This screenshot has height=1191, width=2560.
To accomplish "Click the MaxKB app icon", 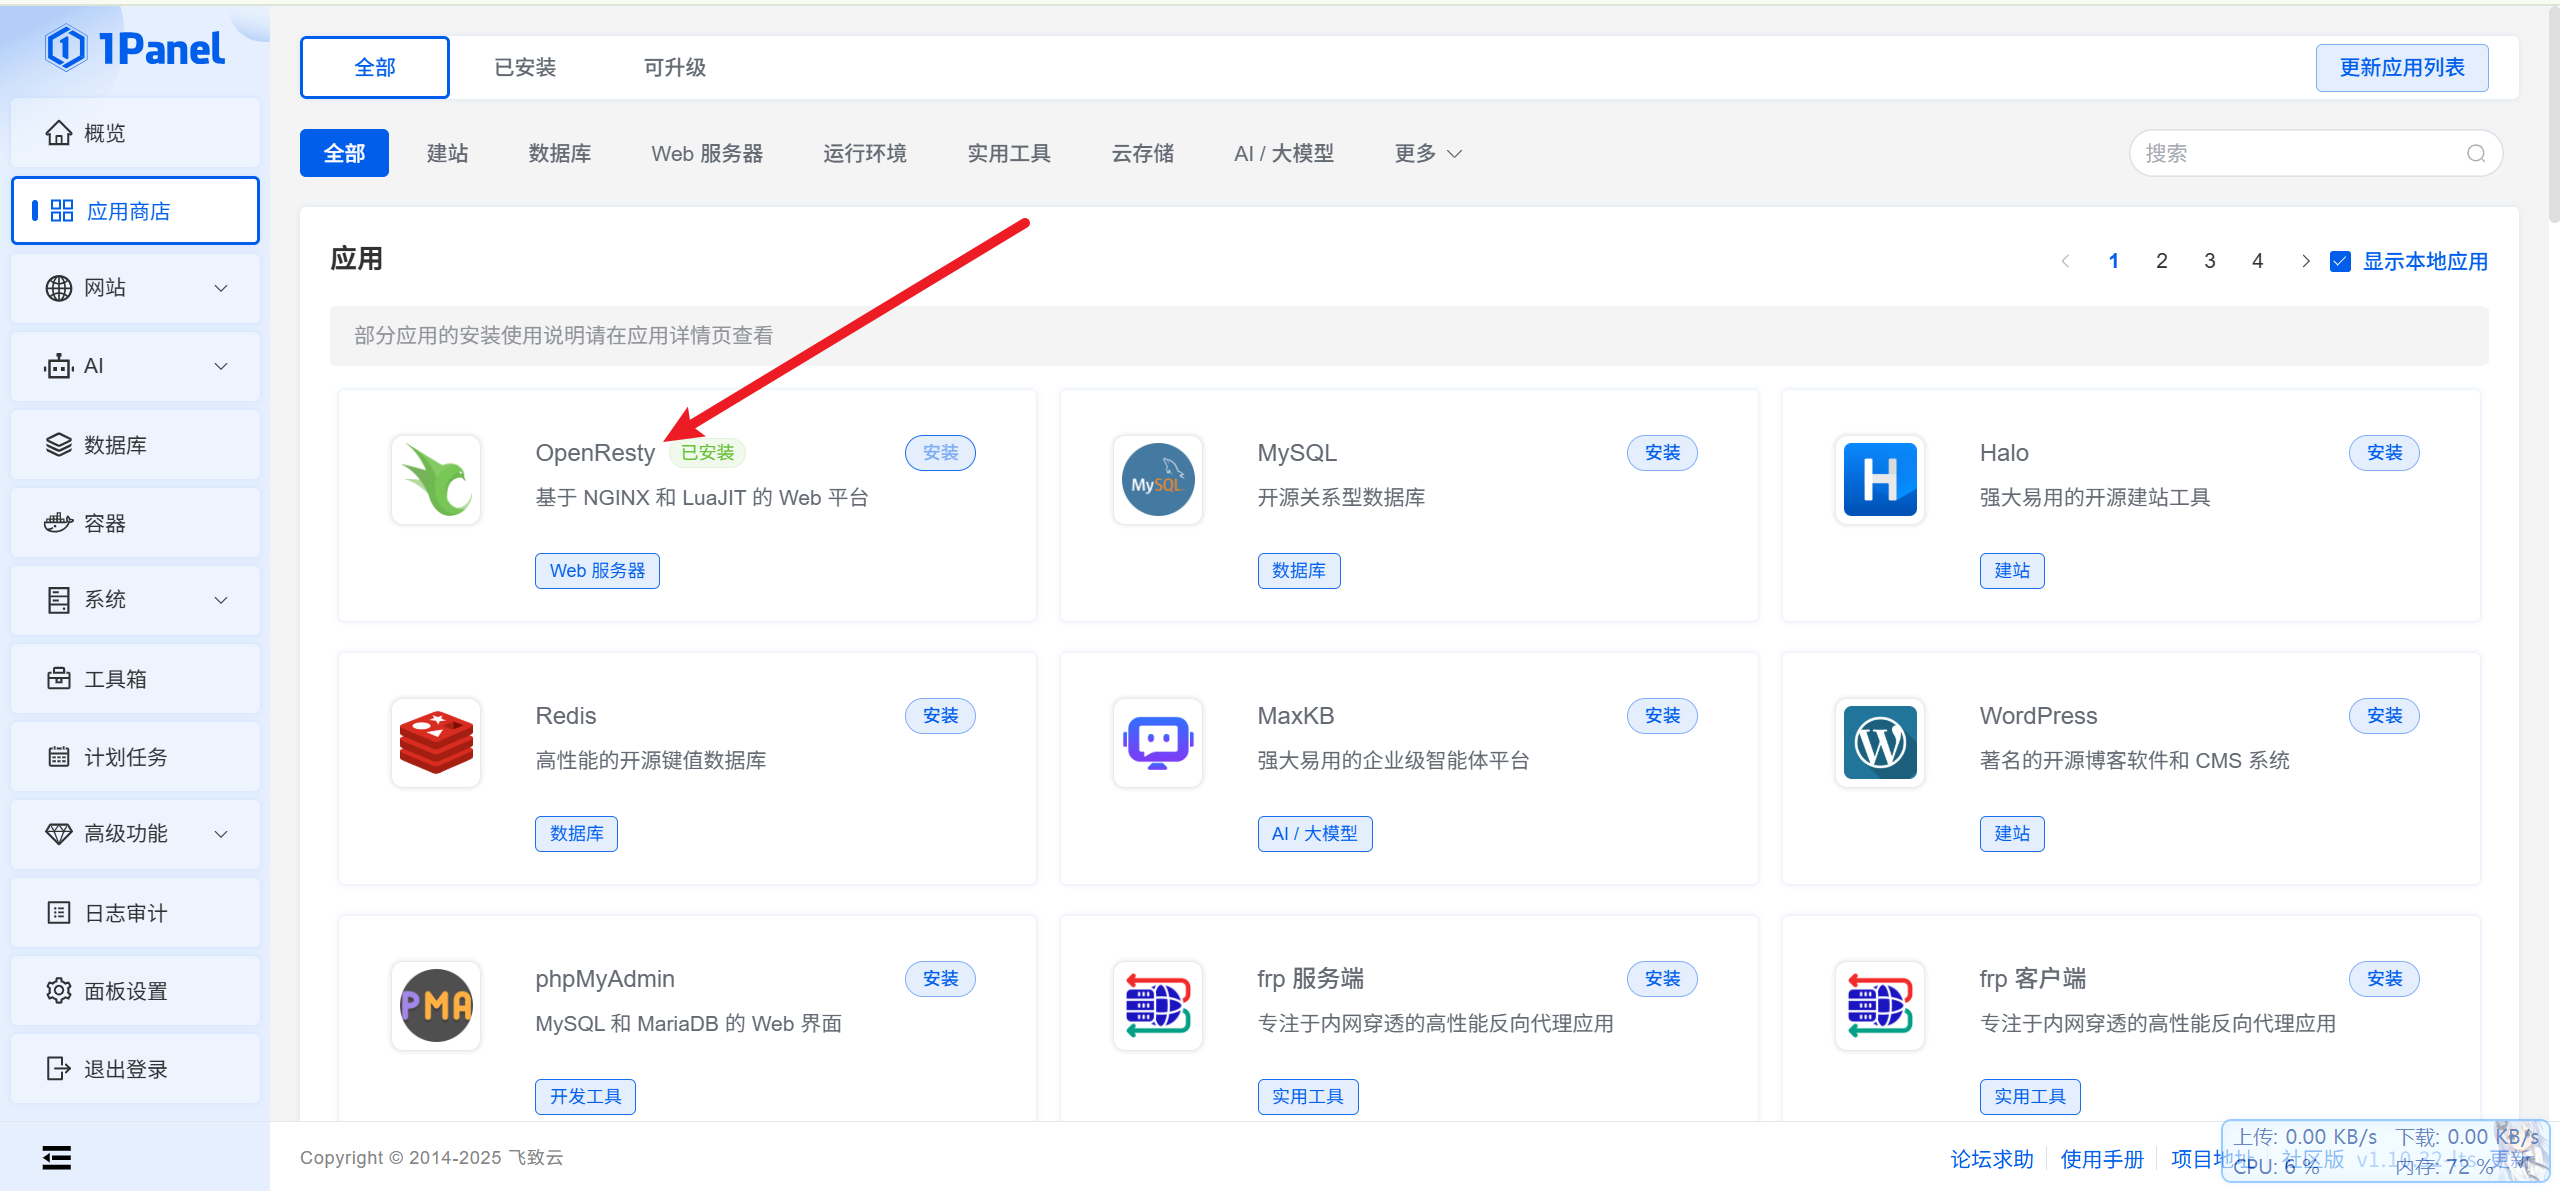I will click(1158, 743).
